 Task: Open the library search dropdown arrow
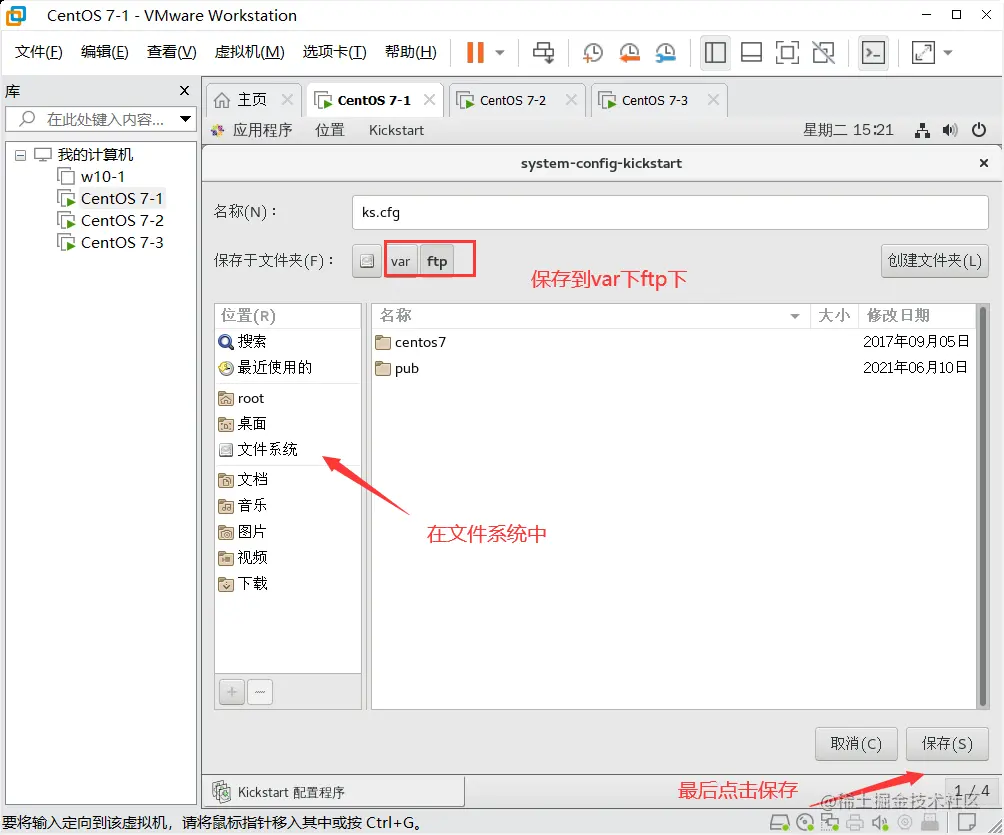[186, 119]
